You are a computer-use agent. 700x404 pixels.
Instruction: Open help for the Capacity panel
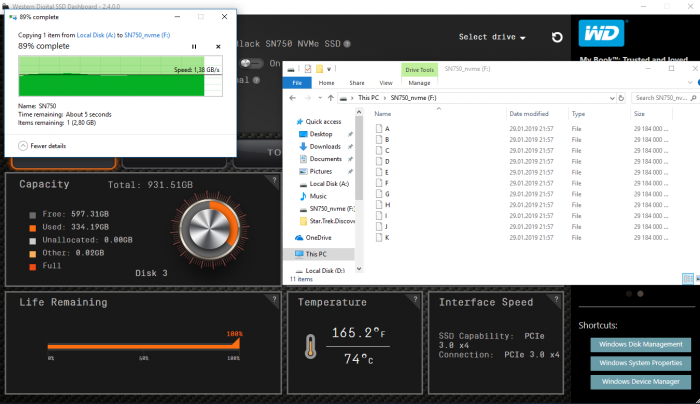(274, 180)
